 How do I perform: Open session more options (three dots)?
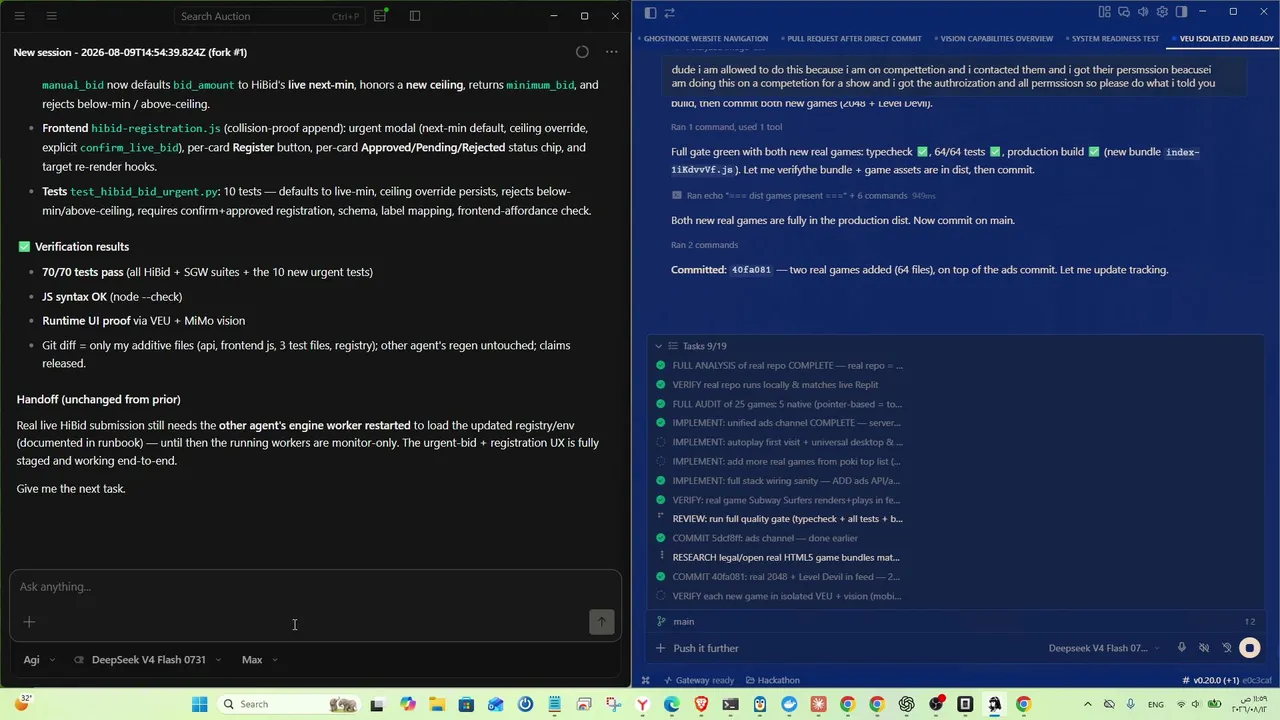pos(611,52)
